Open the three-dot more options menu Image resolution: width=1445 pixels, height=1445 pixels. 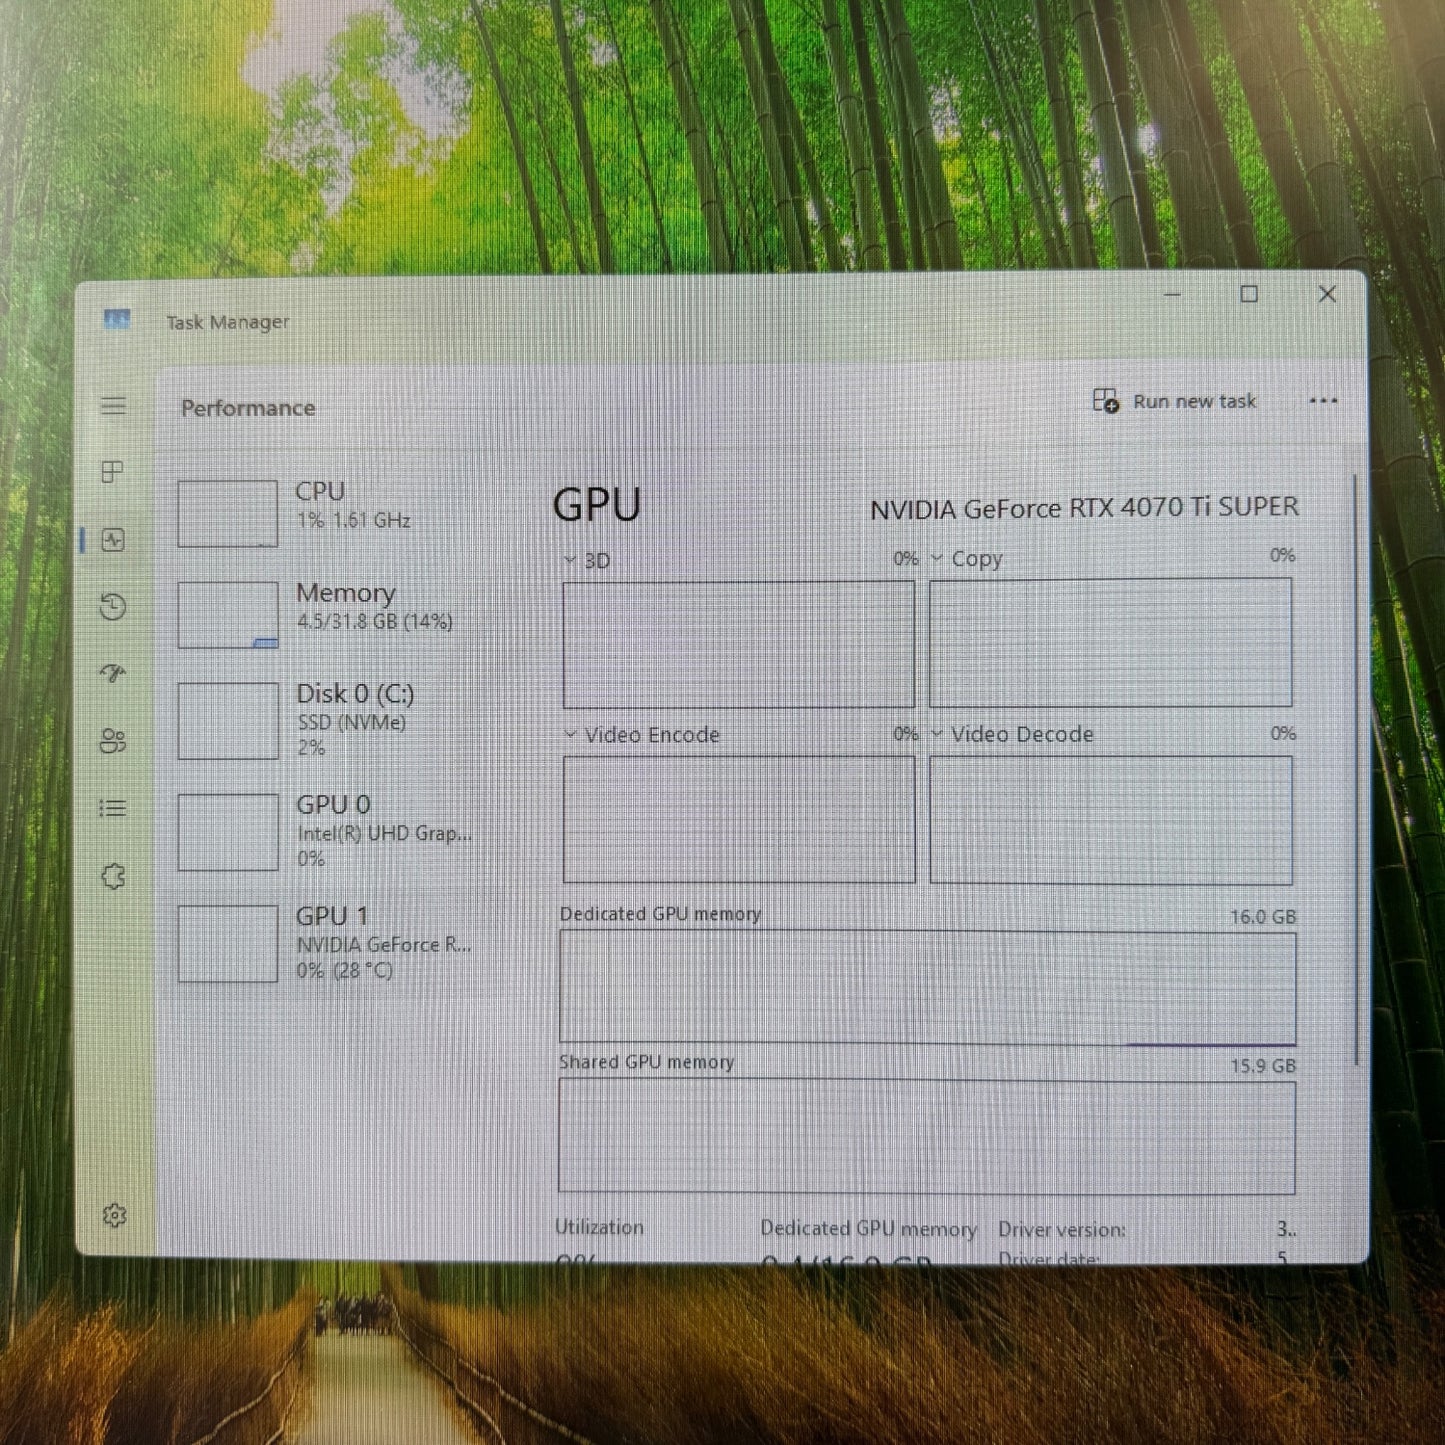tap(1323, 401)
